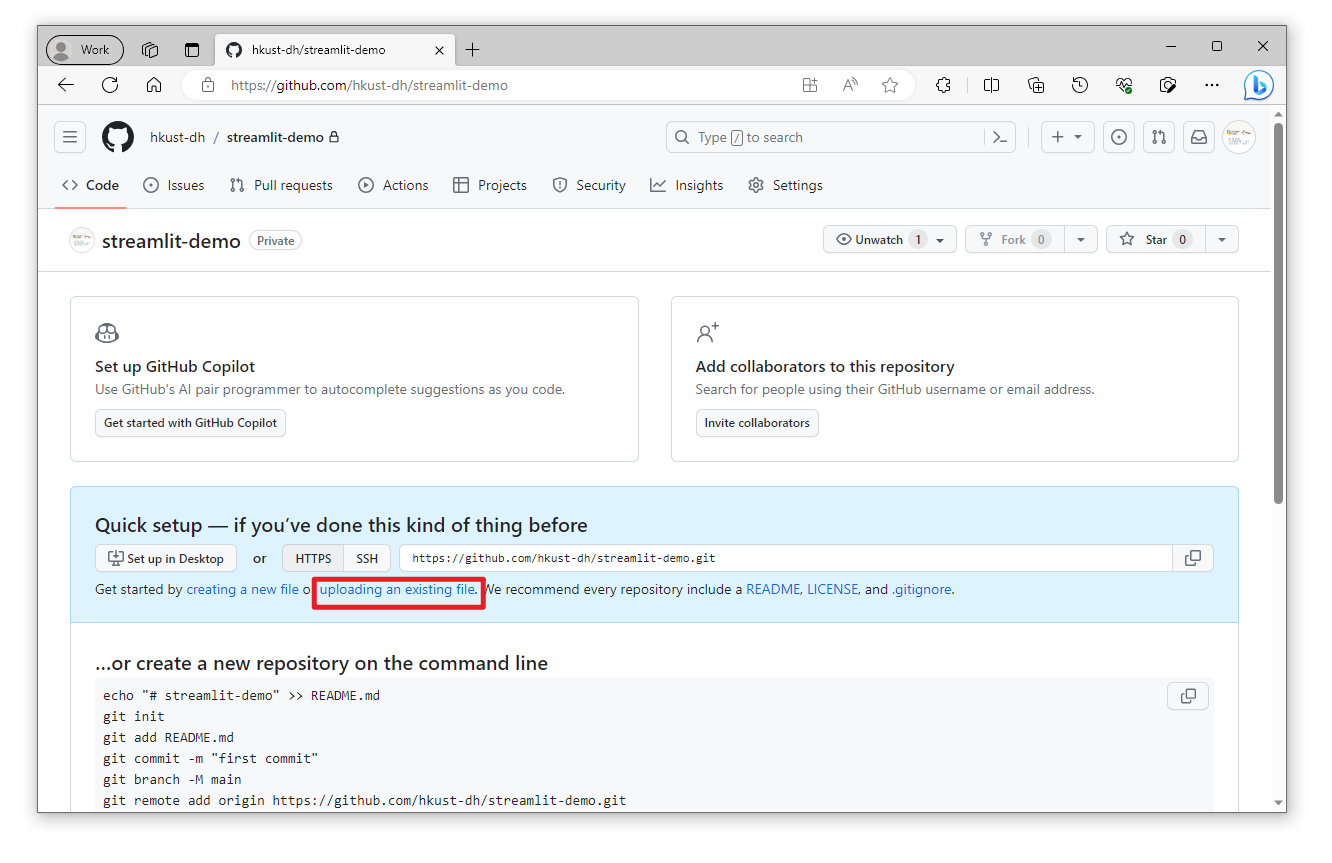Screen dimensions: 1332x863
Task: Copy the command line code snippet
Action: tap(1188, 696)
